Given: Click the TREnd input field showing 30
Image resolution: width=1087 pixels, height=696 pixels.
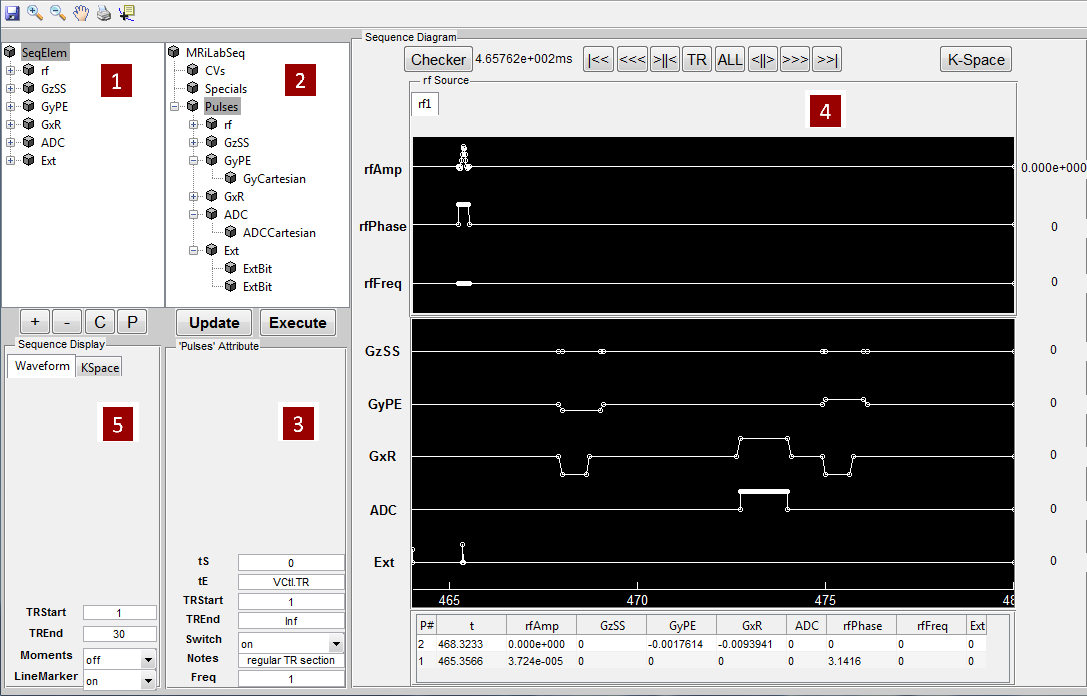Looking at the screenshot, I should (119, 634).
